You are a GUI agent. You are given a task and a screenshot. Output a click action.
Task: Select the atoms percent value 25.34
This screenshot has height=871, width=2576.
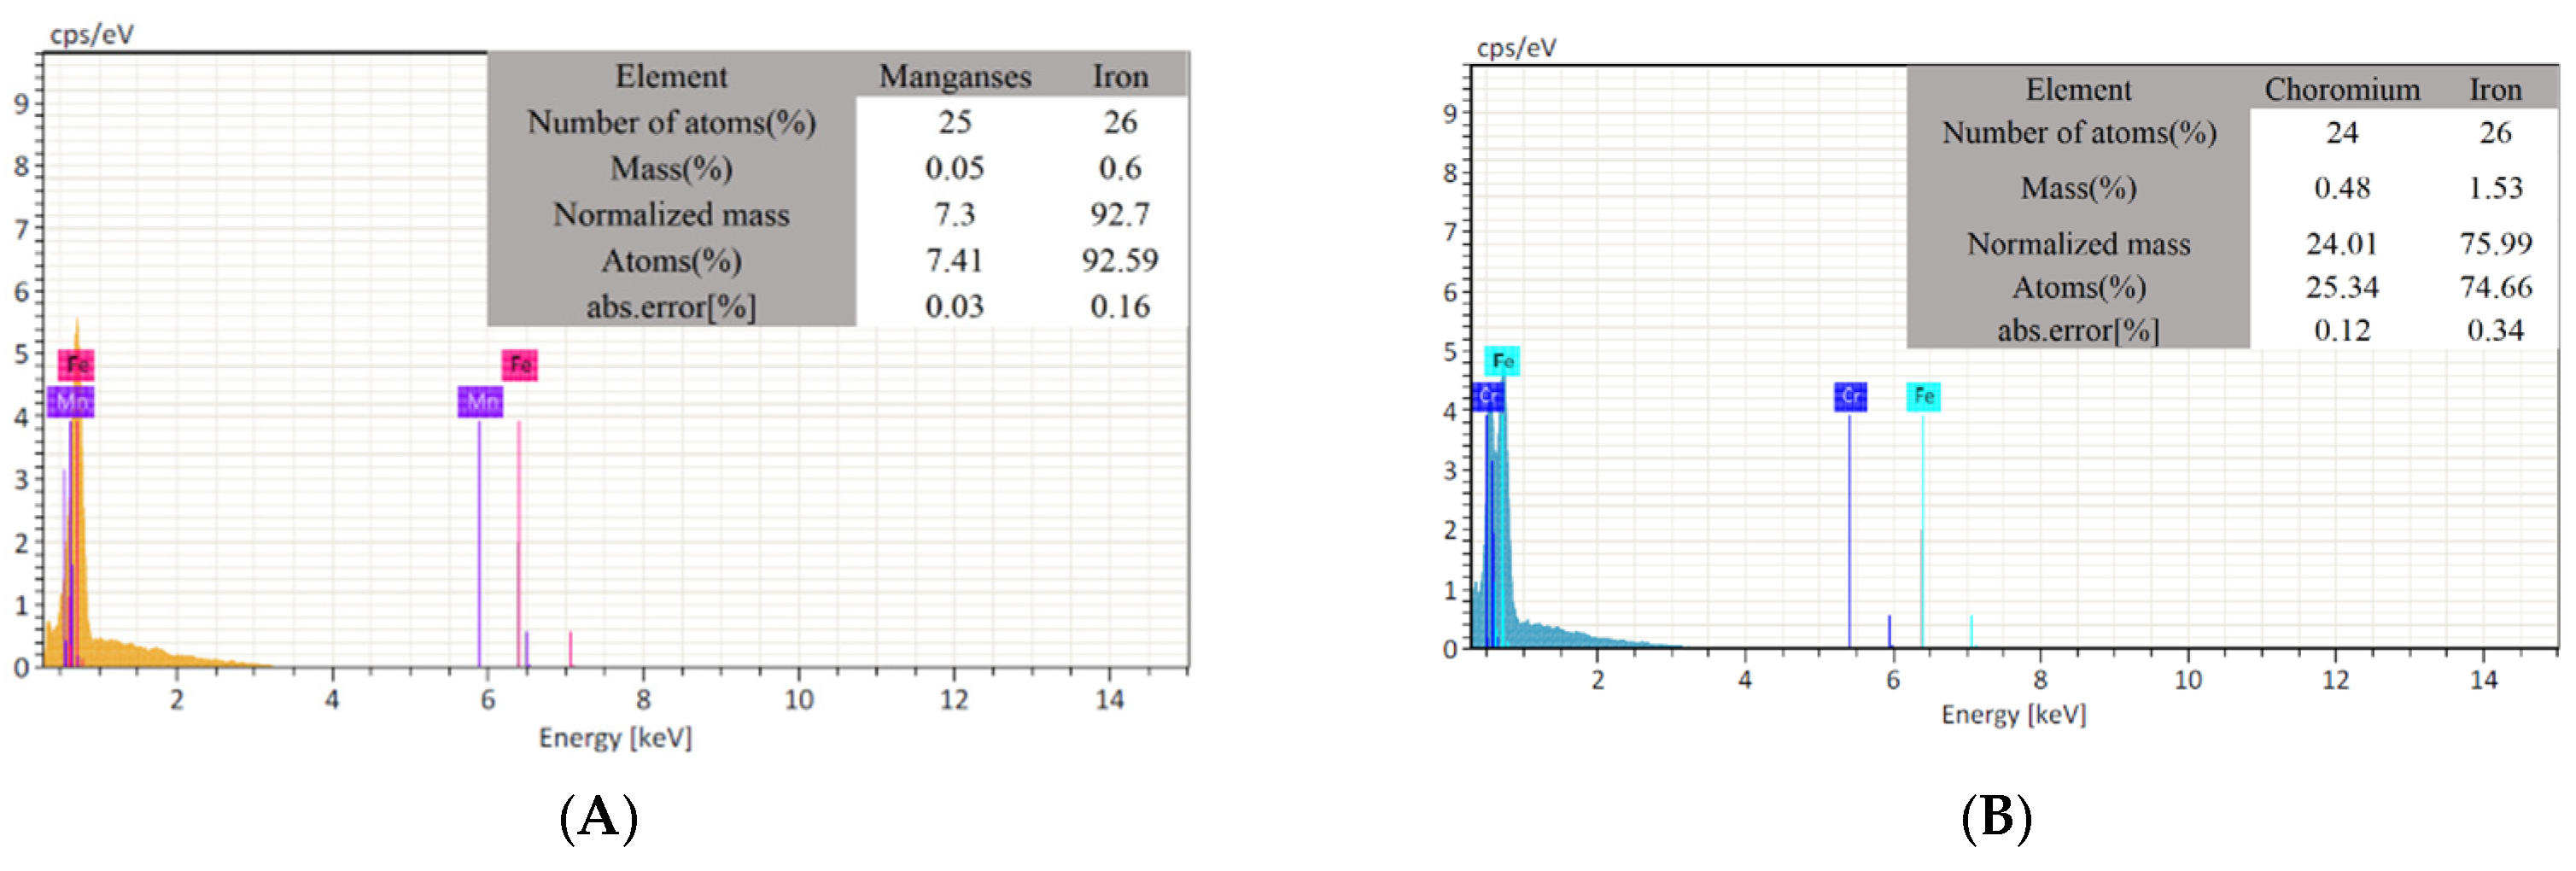[x=2342, y=288]
